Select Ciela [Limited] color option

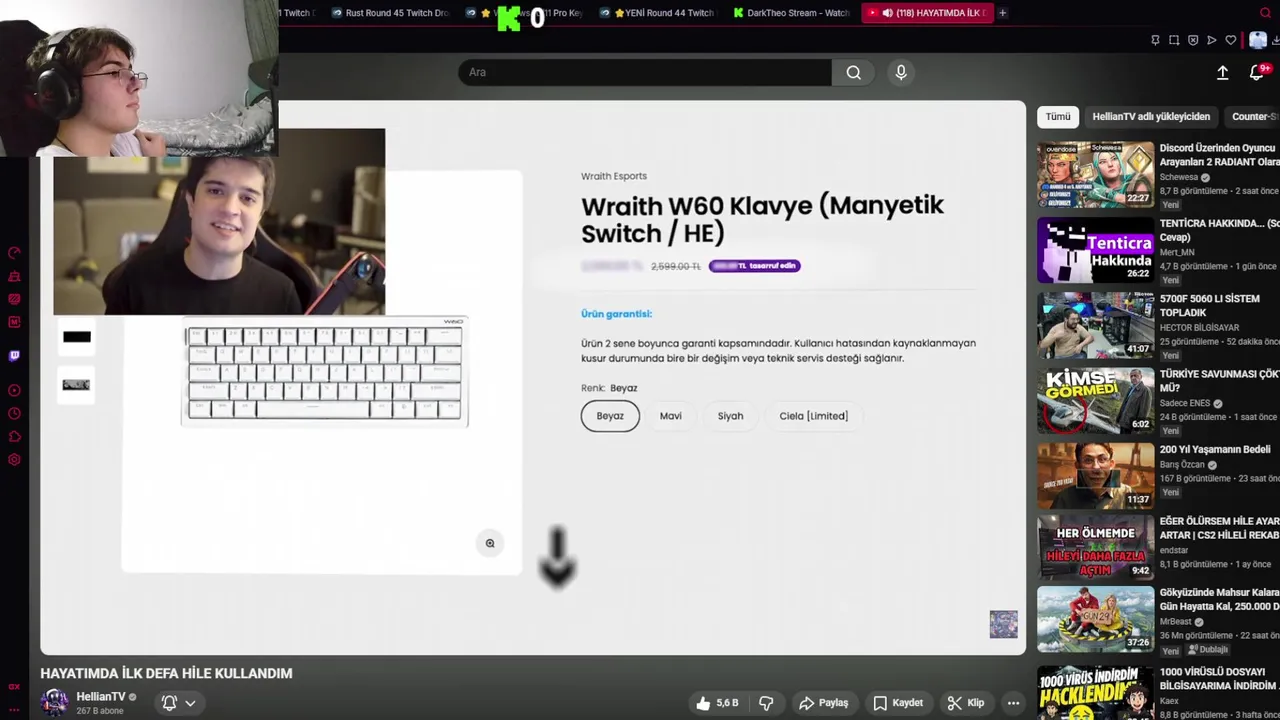click(x=813, y=416)
